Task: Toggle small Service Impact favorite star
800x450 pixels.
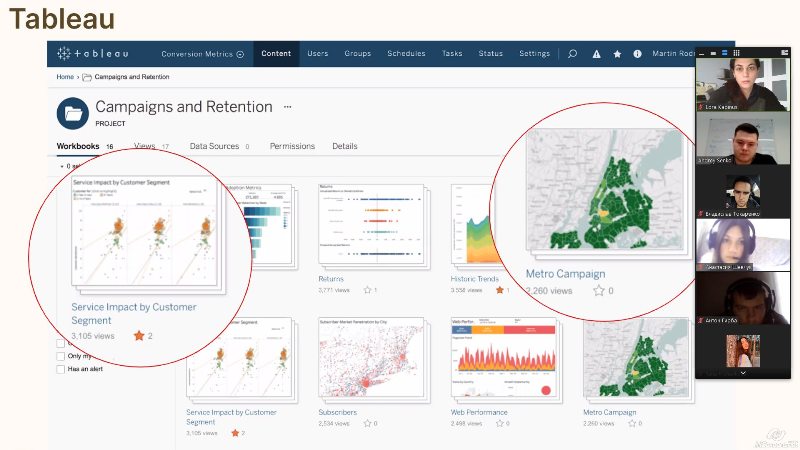Action: click(x=235, y=433)
